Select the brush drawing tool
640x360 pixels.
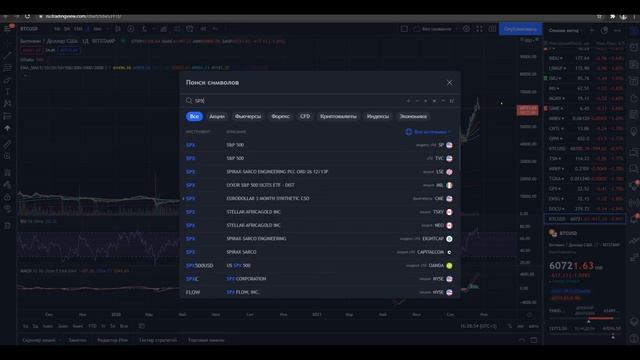pos(7,80)
